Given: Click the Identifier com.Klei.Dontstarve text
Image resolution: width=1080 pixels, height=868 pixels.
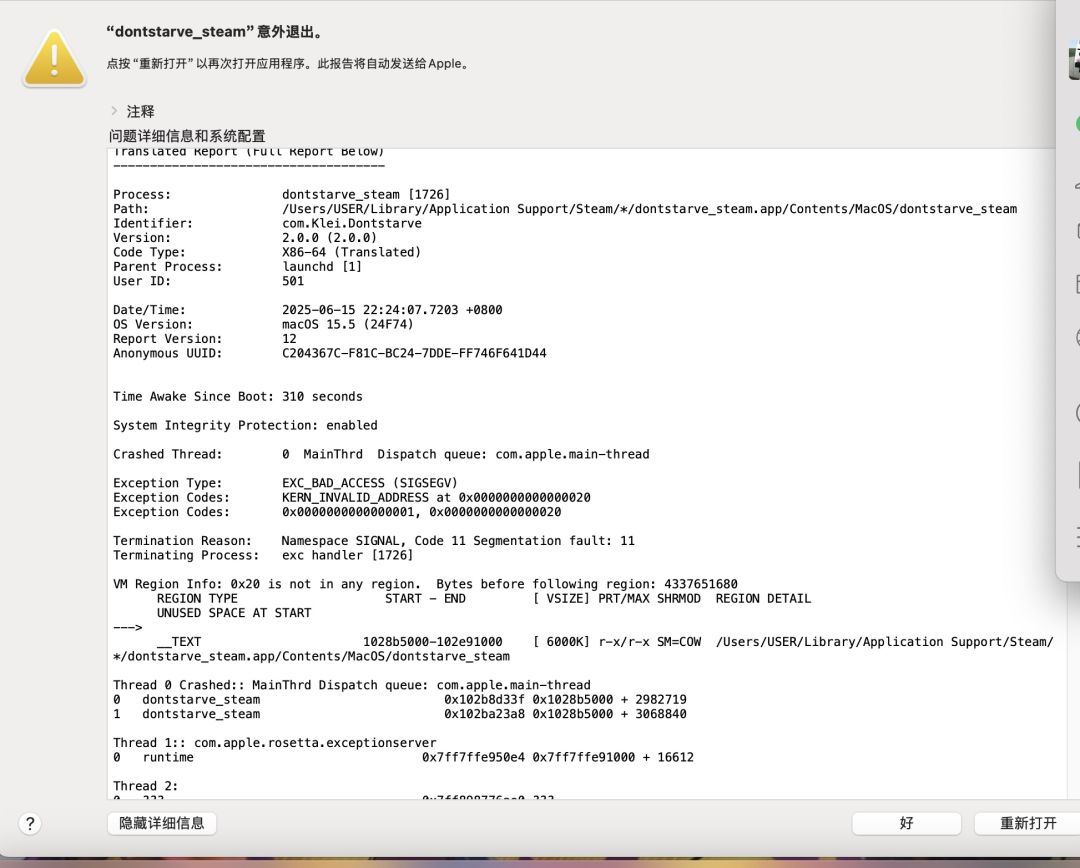Looking at the screenshot, I should point(351,223).
